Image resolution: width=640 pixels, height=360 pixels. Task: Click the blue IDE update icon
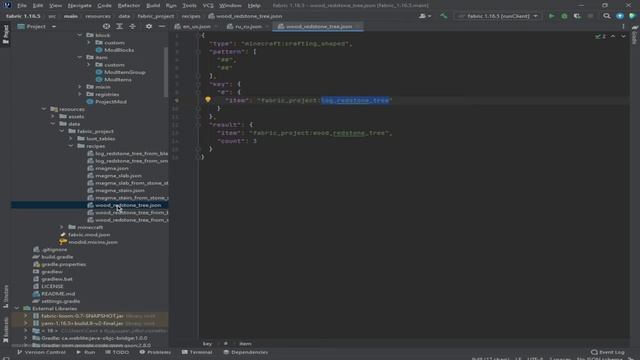(620, 16)
